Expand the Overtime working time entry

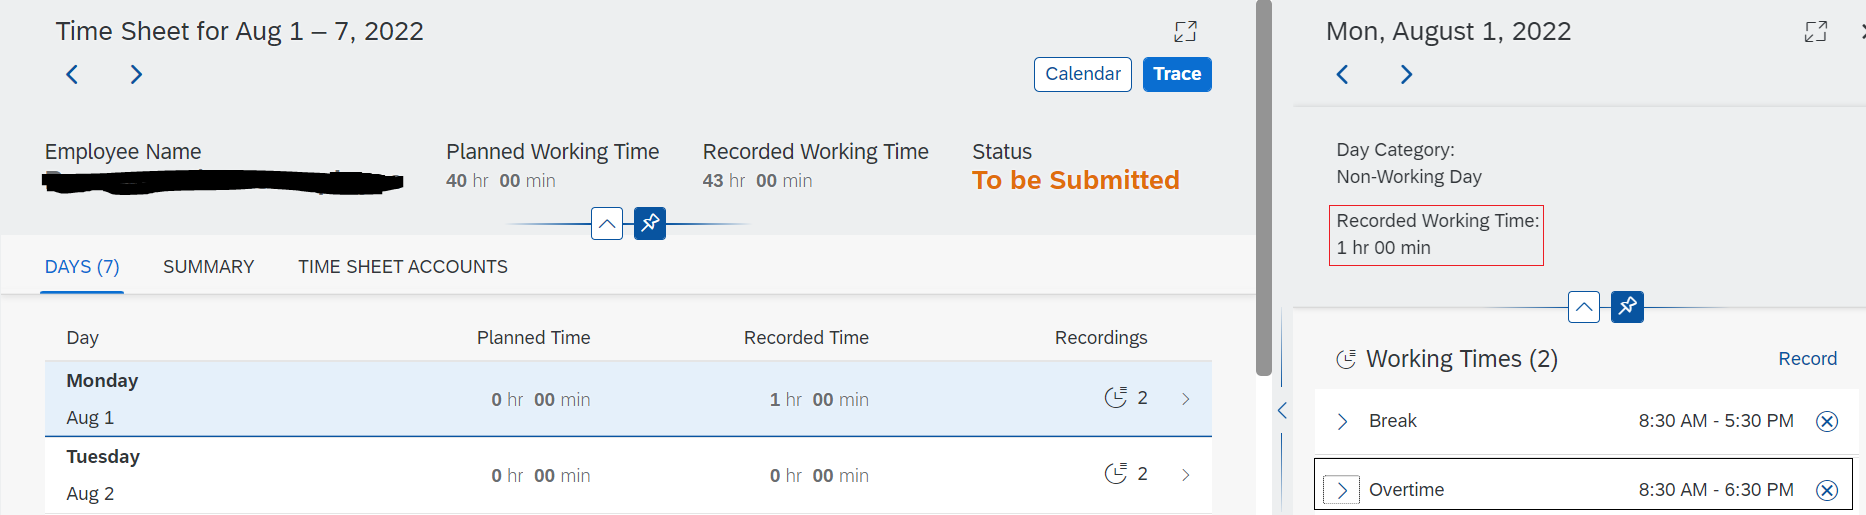(1342, 490)
